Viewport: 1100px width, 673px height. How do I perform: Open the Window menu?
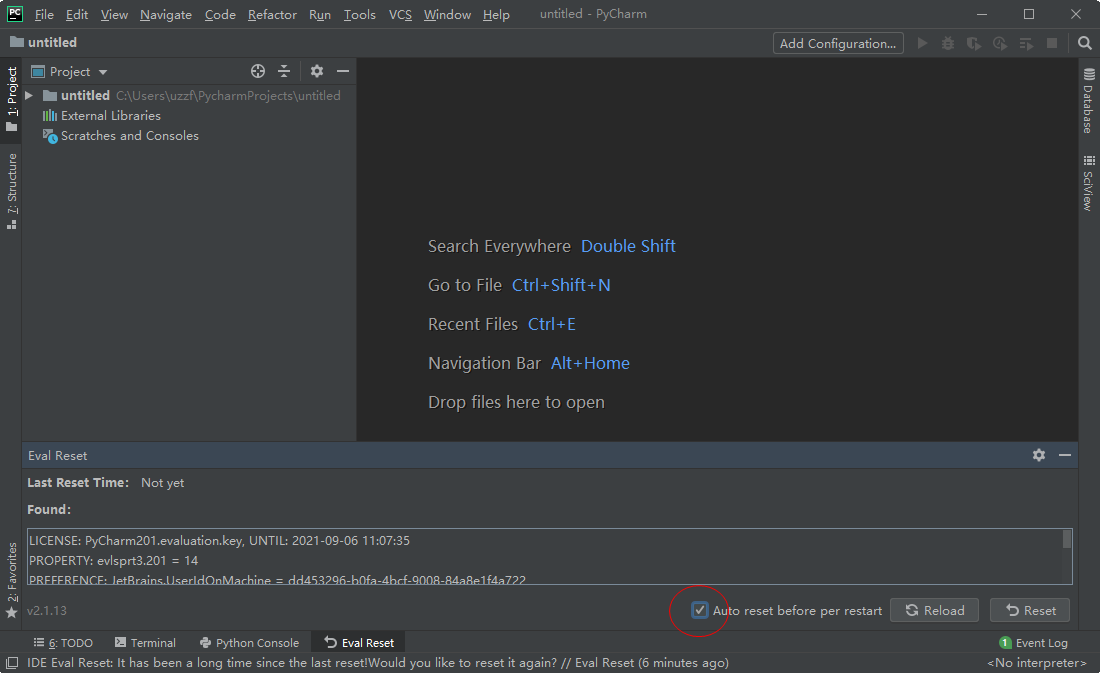tap(447, 15)
